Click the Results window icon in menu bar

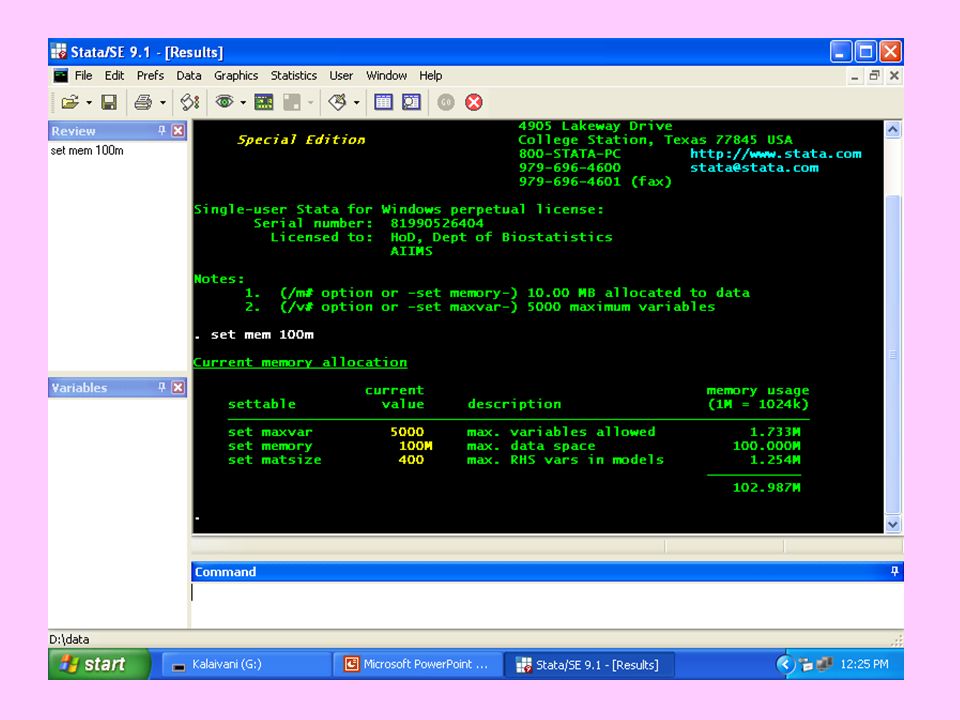pyautogui.click(x=61, y=75)
